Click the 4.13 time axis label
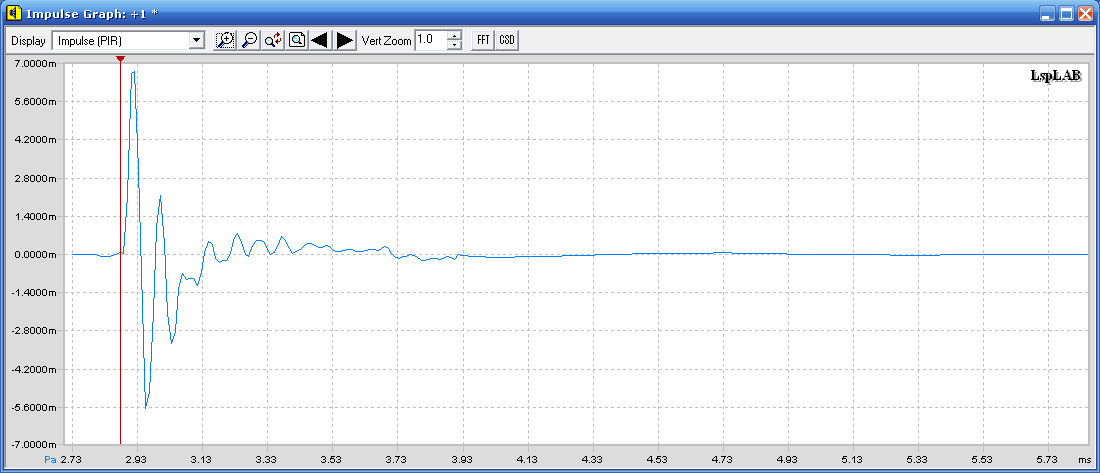Screen dimensions: 1100x473 [527, 460]
